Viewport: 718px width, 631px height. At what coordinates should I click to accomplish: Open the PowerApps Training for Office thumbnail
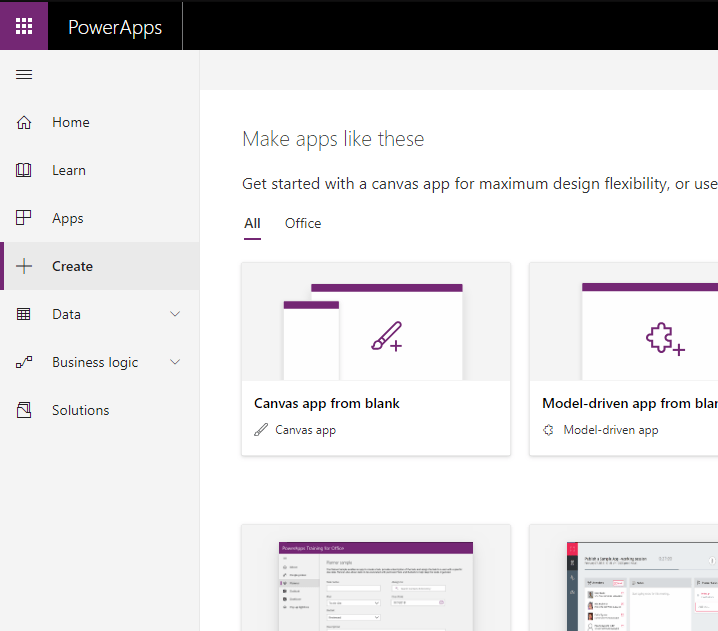(x=376, y=586)
